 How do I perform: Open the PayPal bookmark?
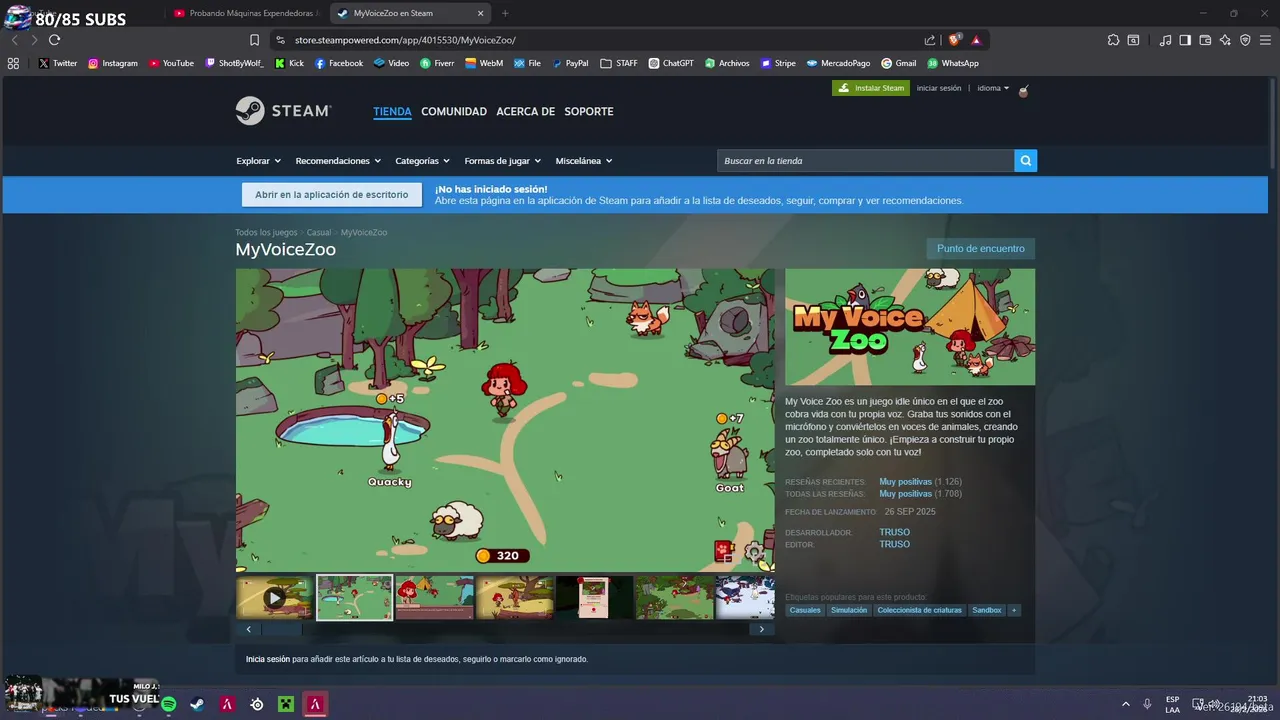pyautogui.click(x=570, y=63)
